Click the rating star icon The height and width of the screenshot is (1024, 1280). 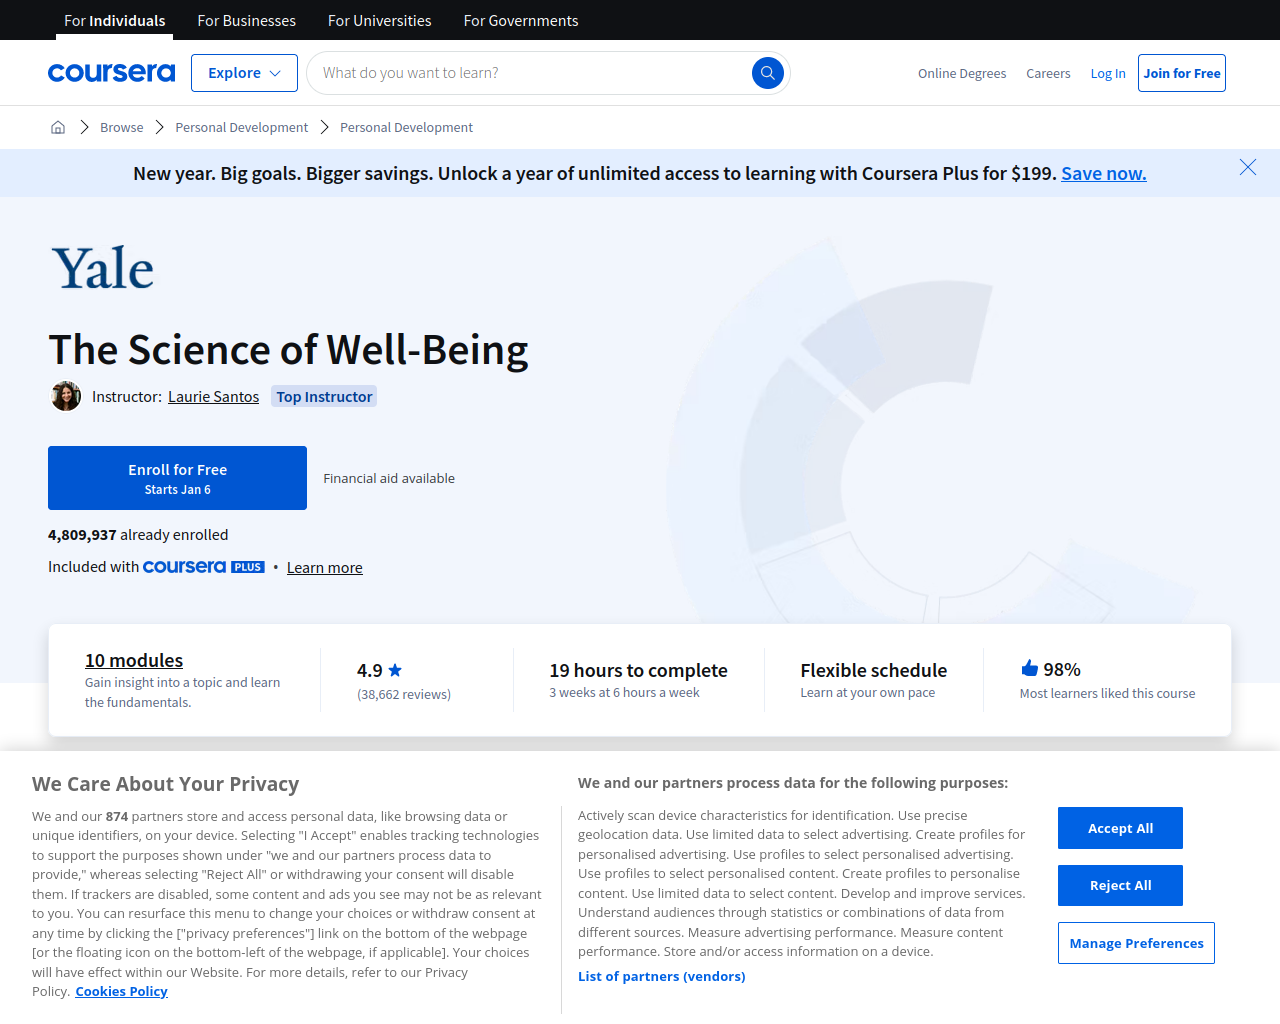pos(395,670)
